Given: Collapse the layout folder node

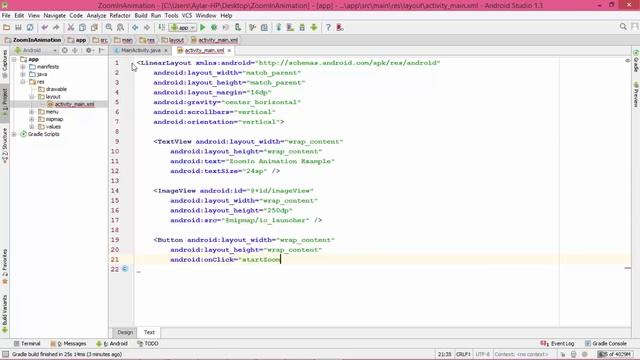Looking at the screenshot, I should (x=32, y=97).
